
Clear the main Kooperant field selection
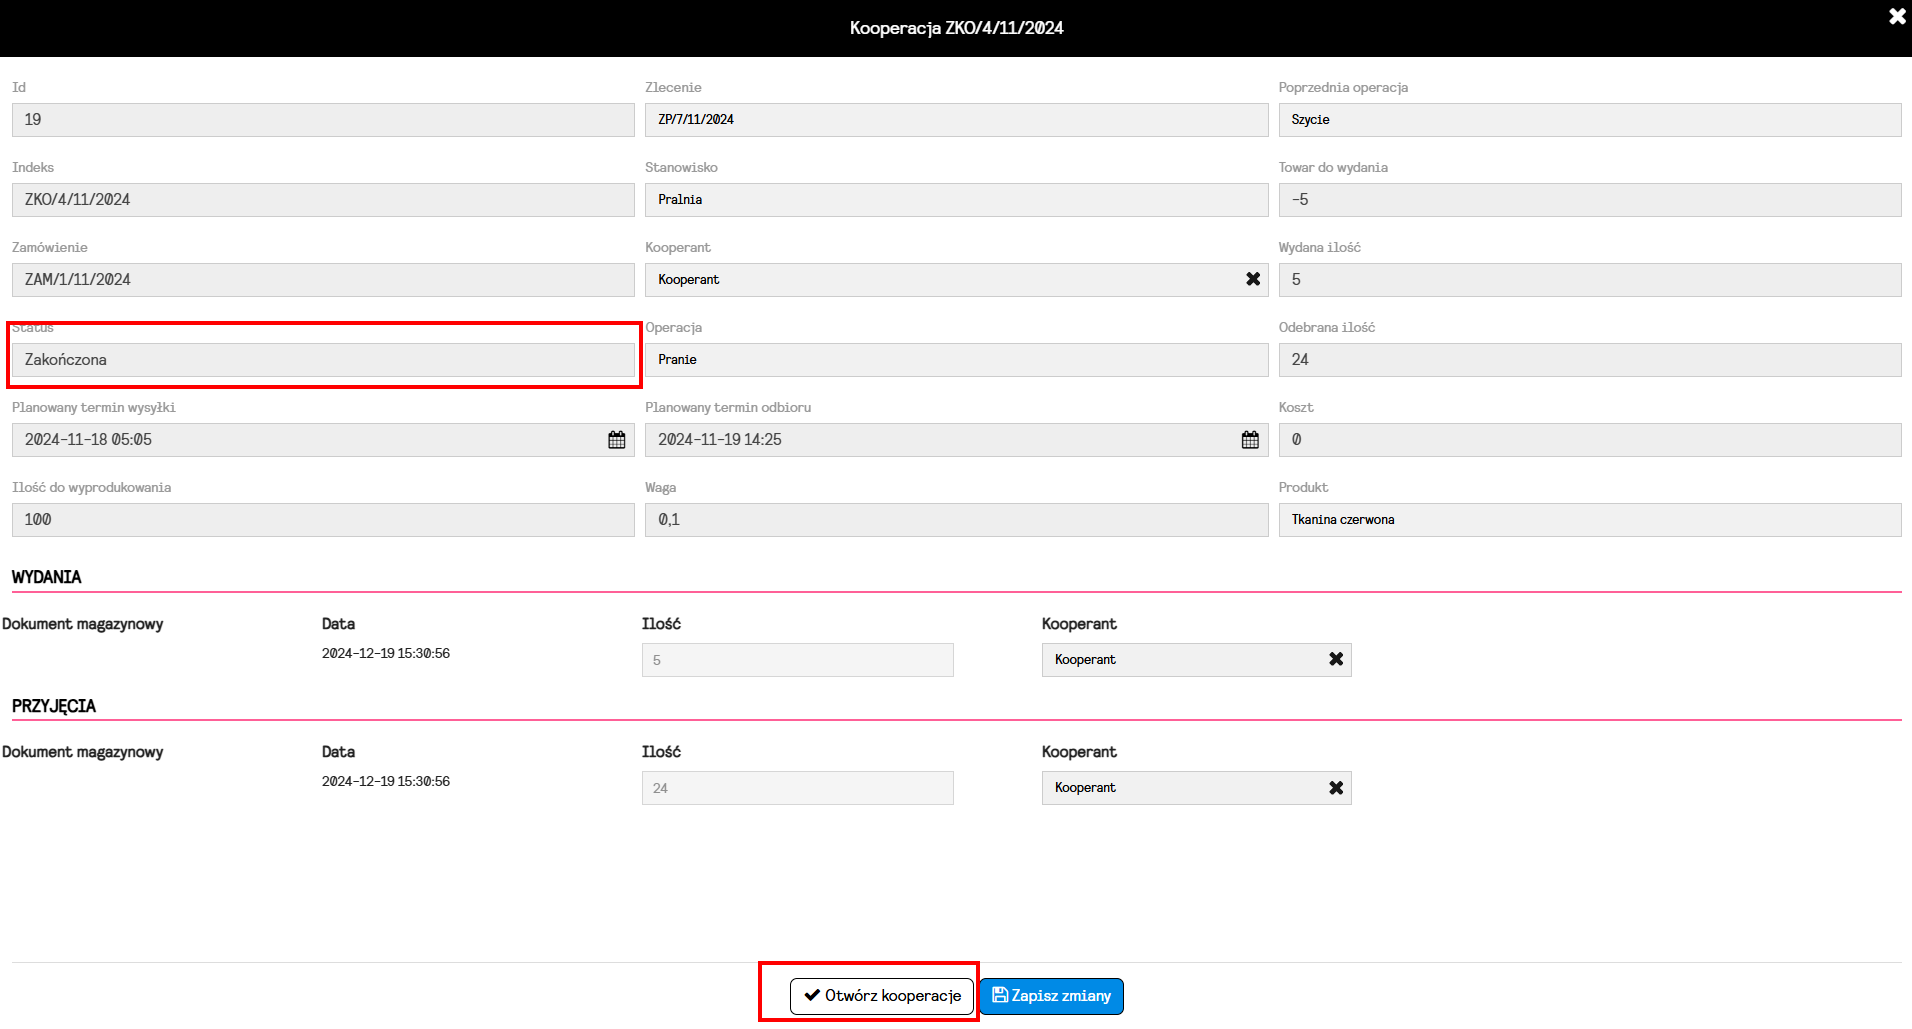(x=1253, y=280)
